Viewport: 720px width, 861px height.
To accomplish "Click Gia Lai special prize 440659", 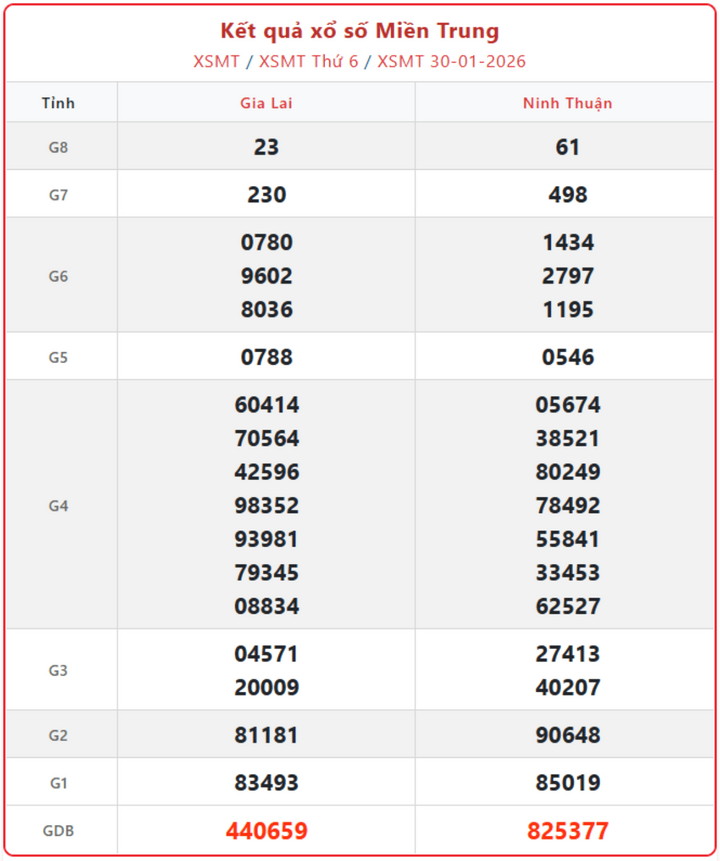I will click(266, 831).
